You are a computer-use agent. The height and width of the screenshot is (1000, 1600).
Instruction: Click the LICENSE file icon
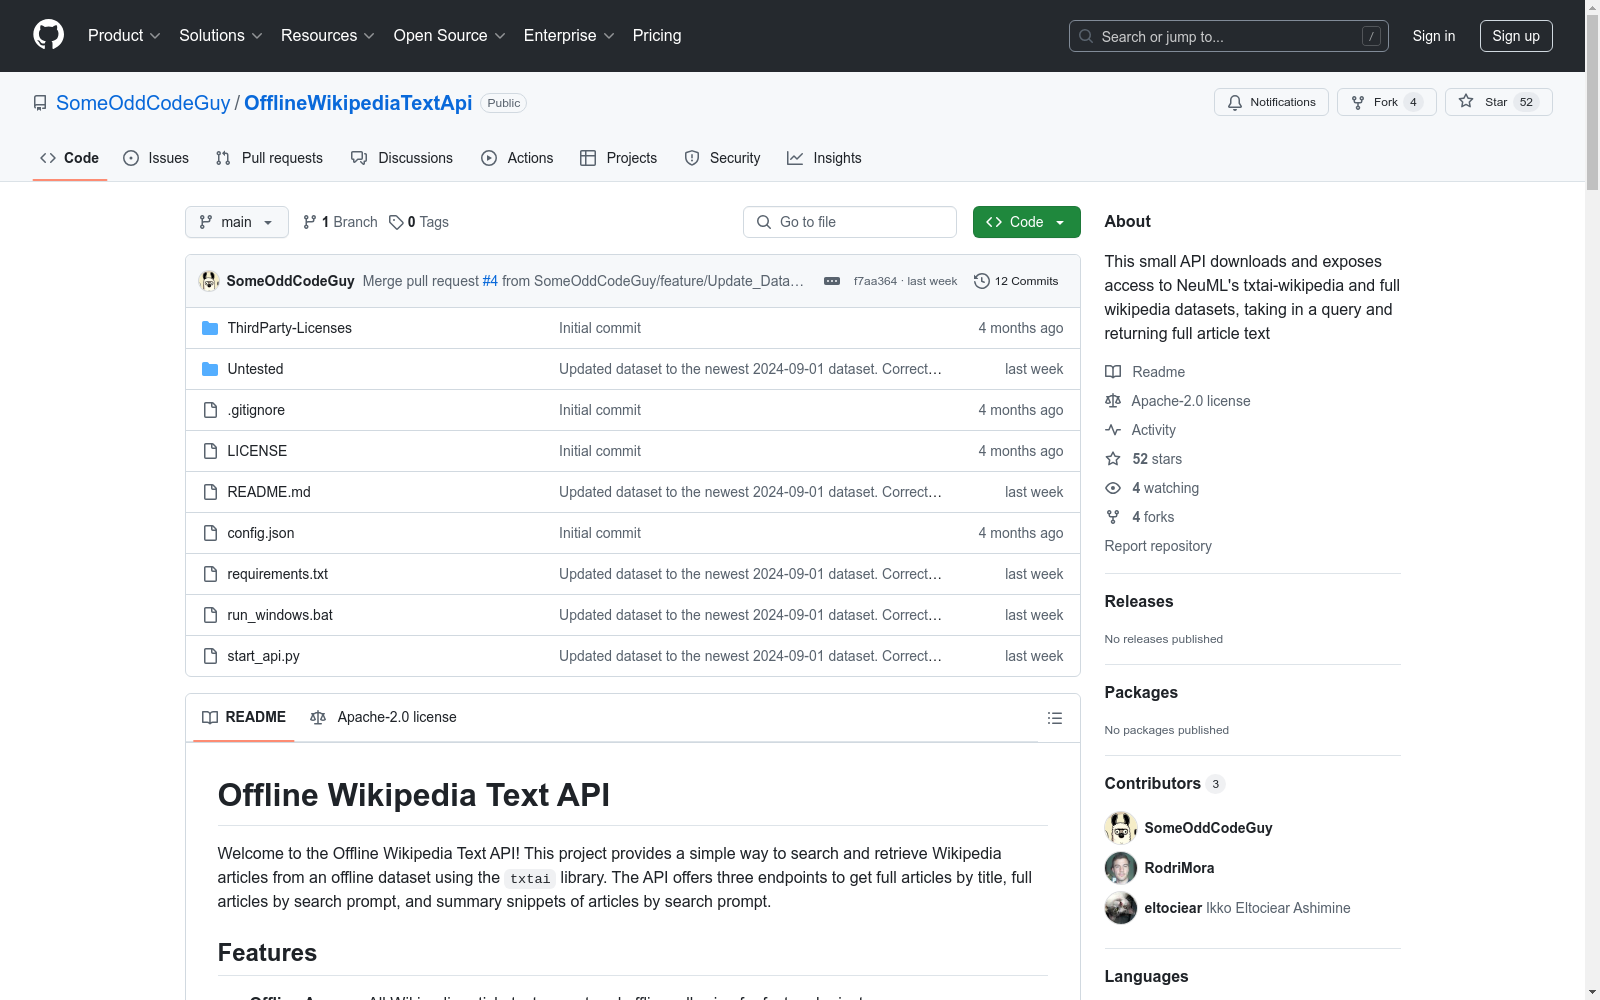pyautogui.click(x=210, y=451)
